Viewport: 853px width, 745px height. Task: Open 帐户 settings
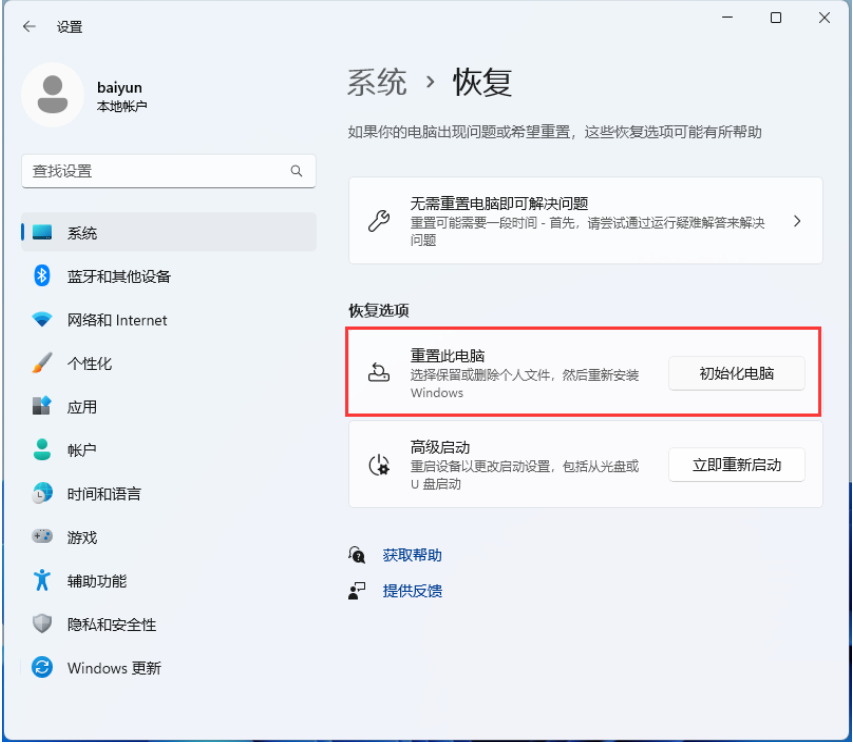pos(169,450)
